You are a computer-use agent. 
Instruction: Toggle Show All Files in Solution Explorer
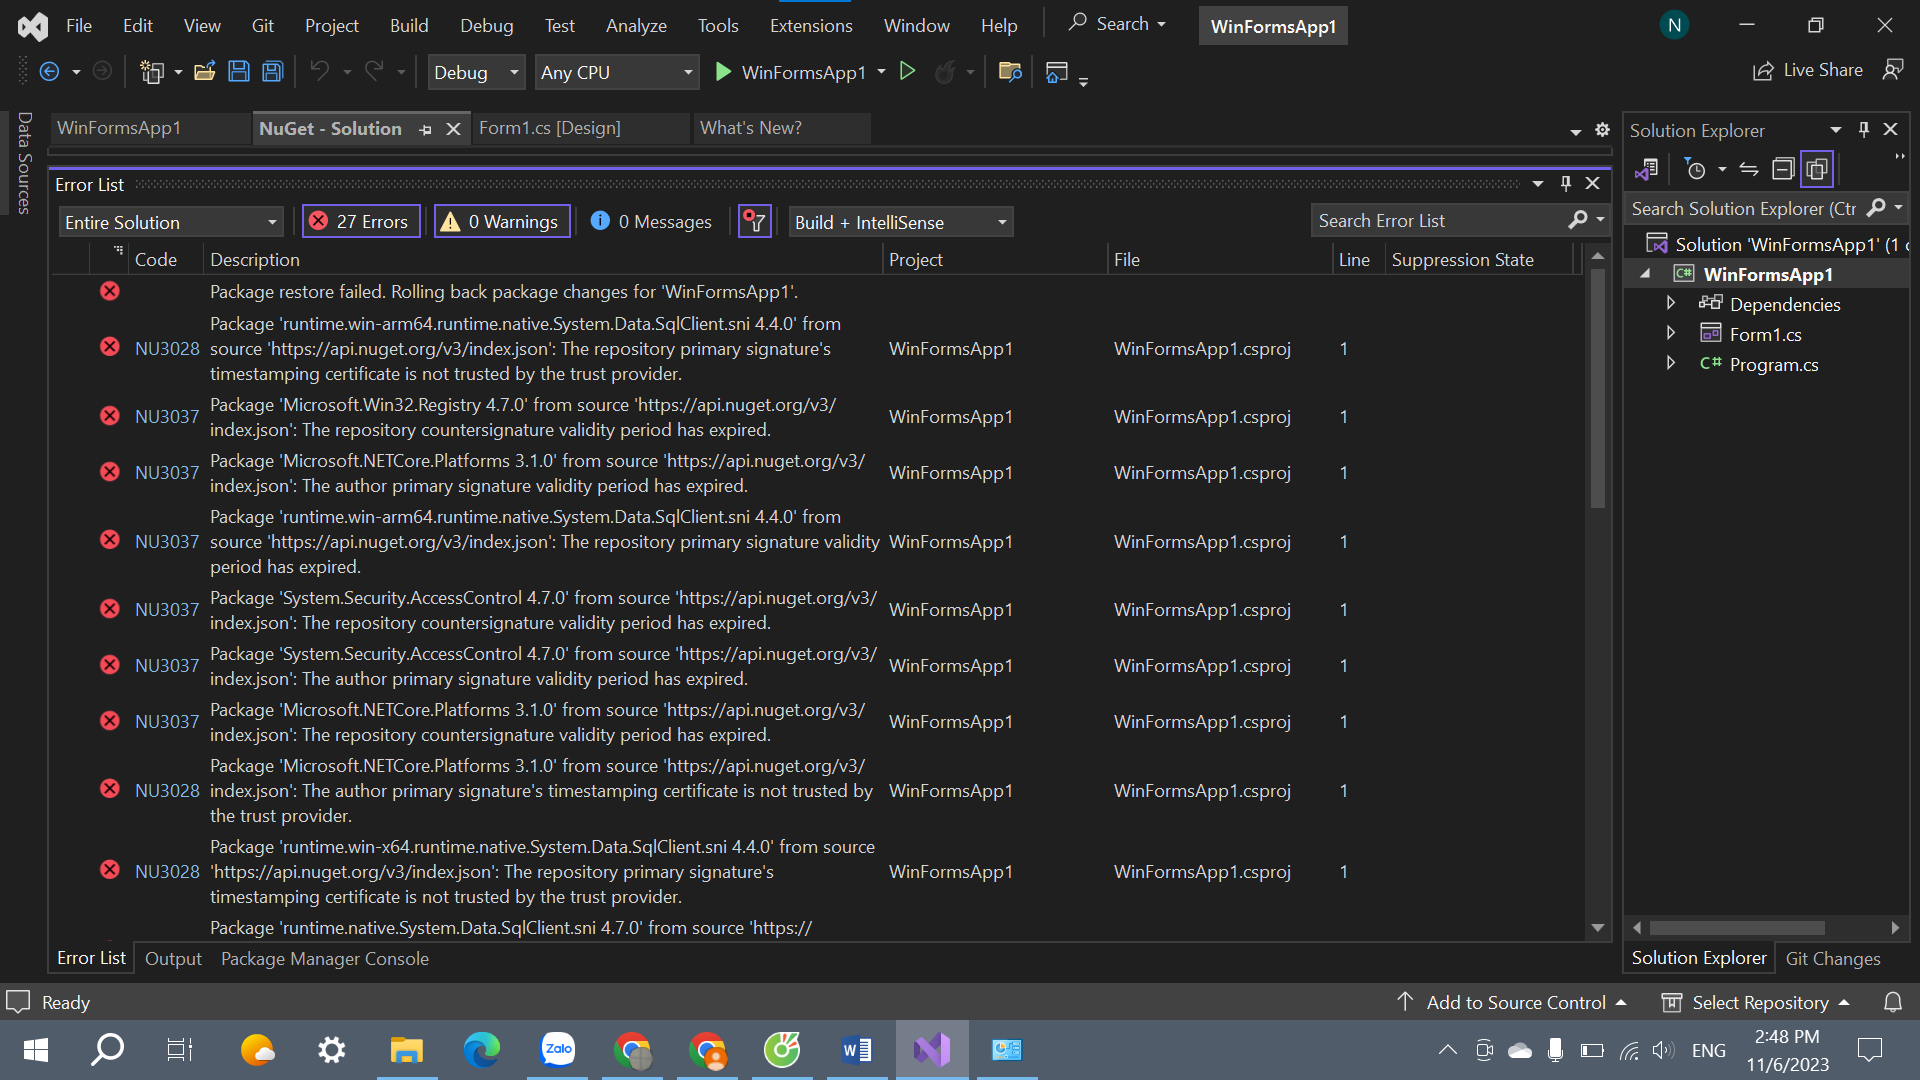(1817, 169)
